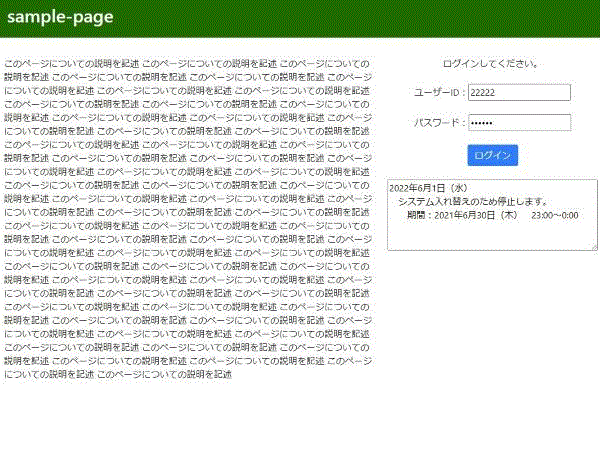Grab the notice textarea resize handle
Viewport: 600px width, 460px height.
593,246
